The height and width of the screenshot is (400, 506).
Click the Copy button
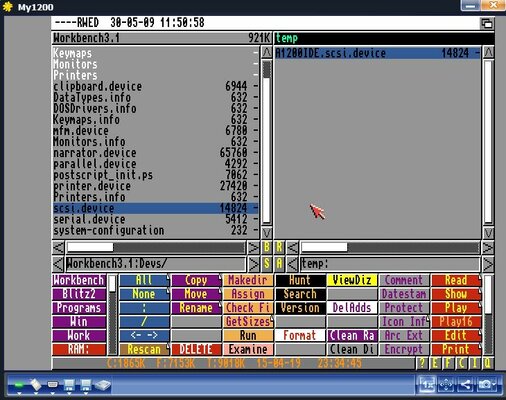pyautogui.click(x=196, y=280)
